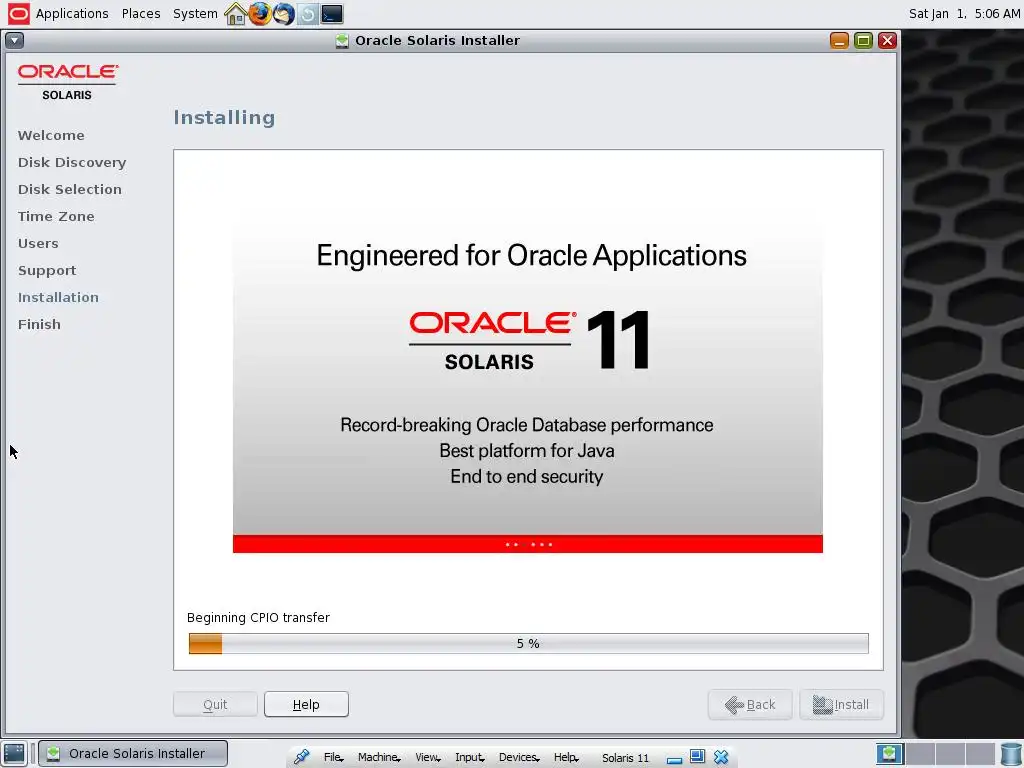Open the VirtualBox Machine menu

(x=379, y=757)
